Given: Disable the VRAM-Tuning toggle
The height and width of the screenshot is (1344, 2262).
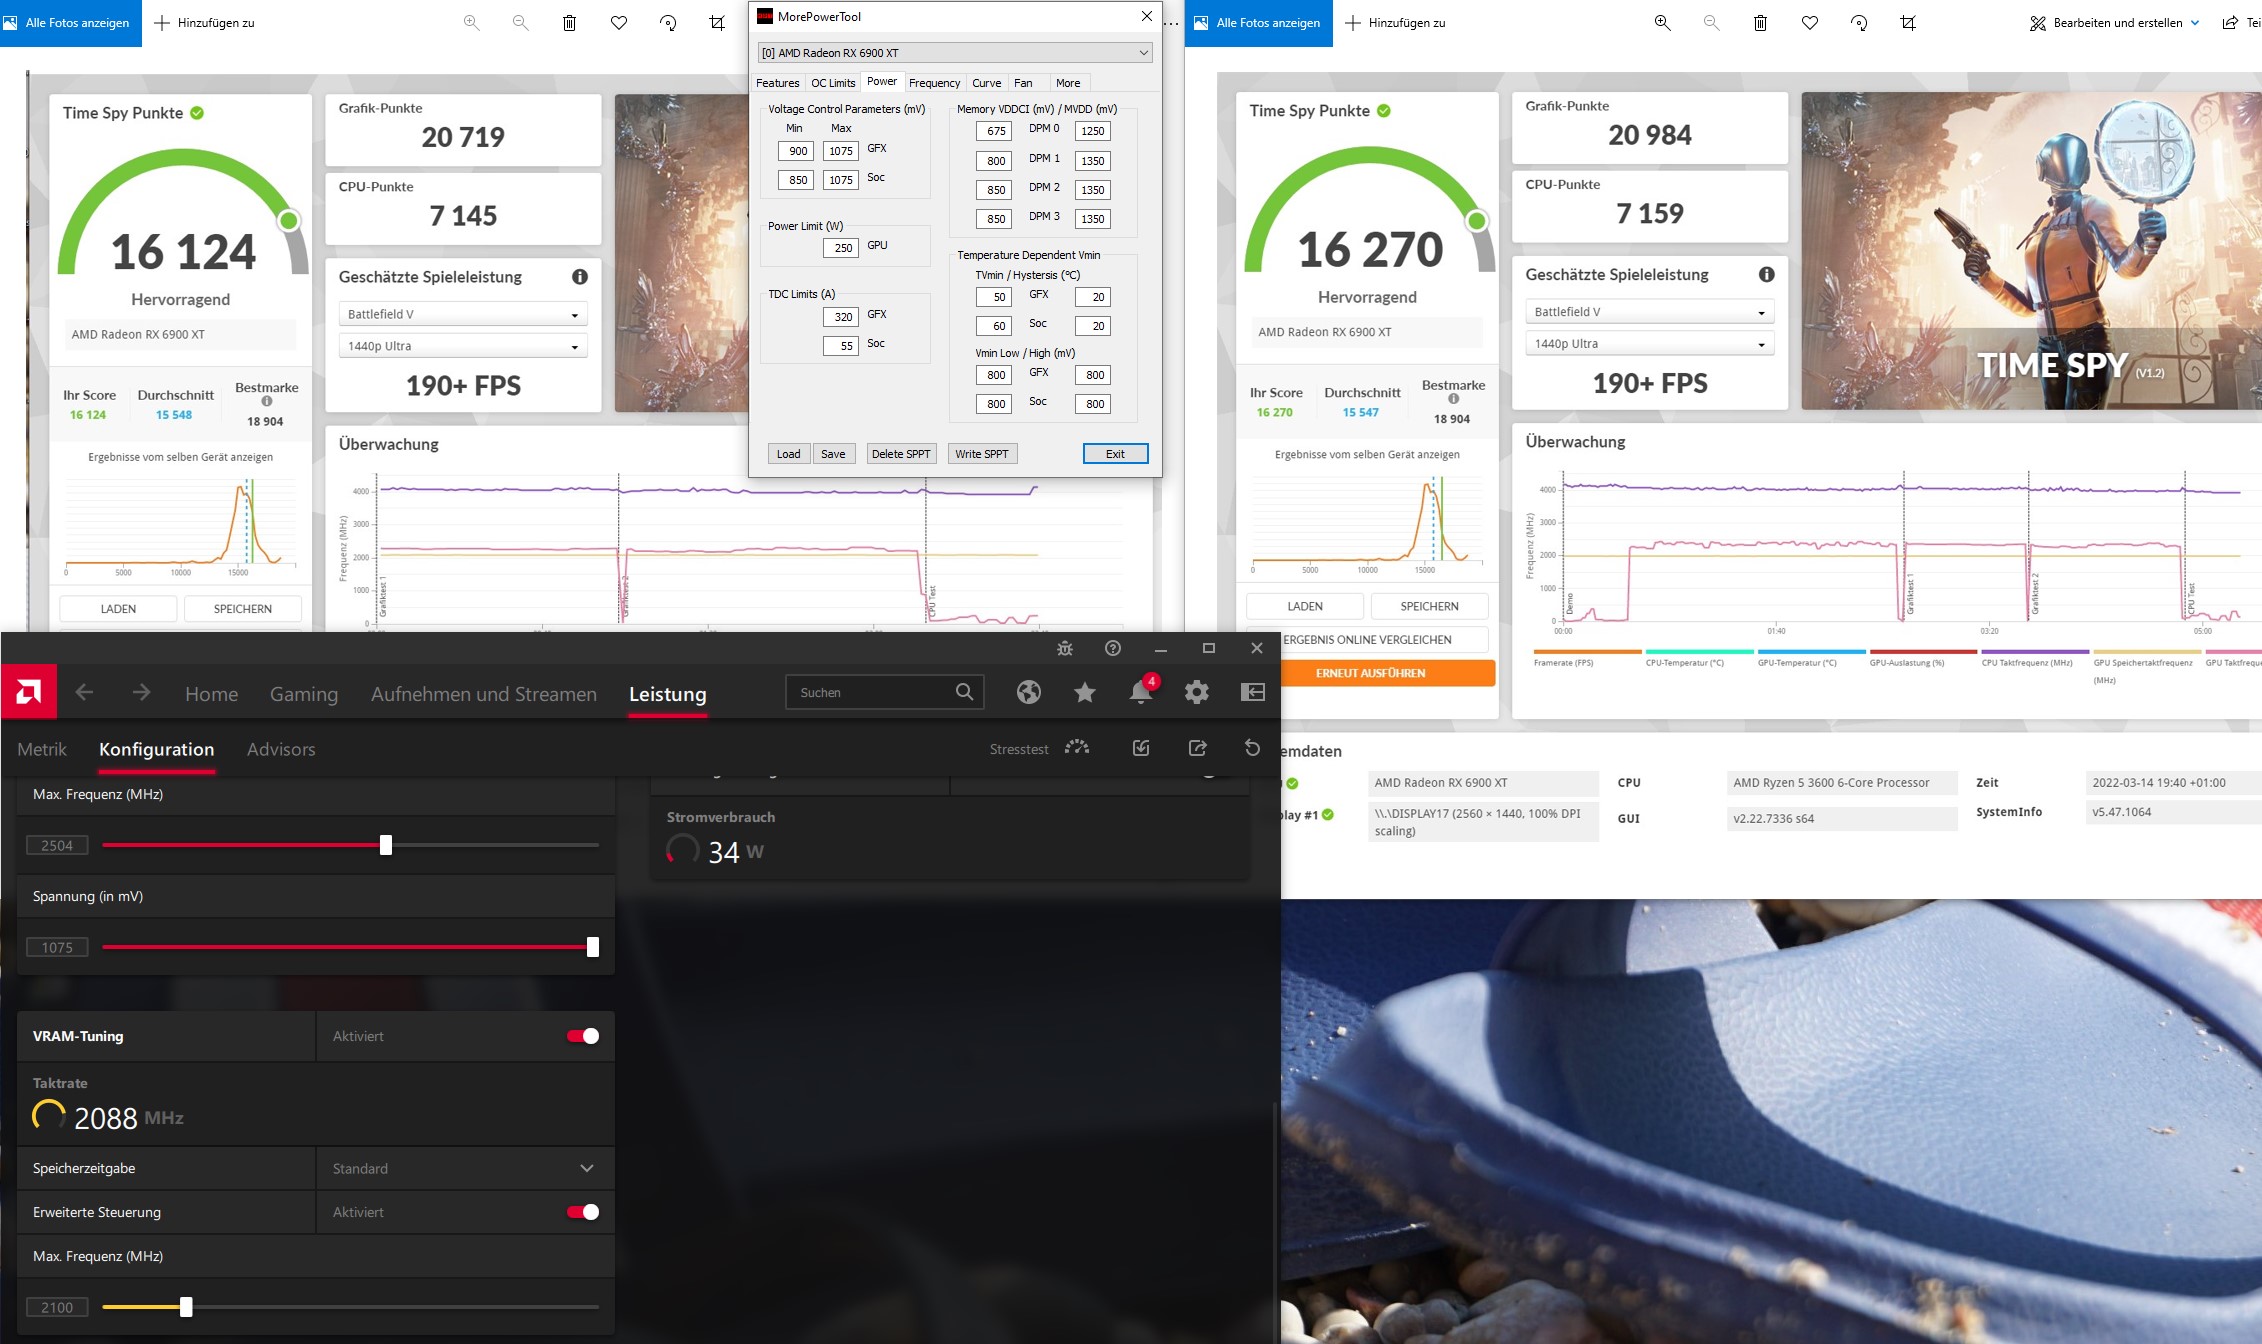Looking at the screenshot, I should [583, 1036].
